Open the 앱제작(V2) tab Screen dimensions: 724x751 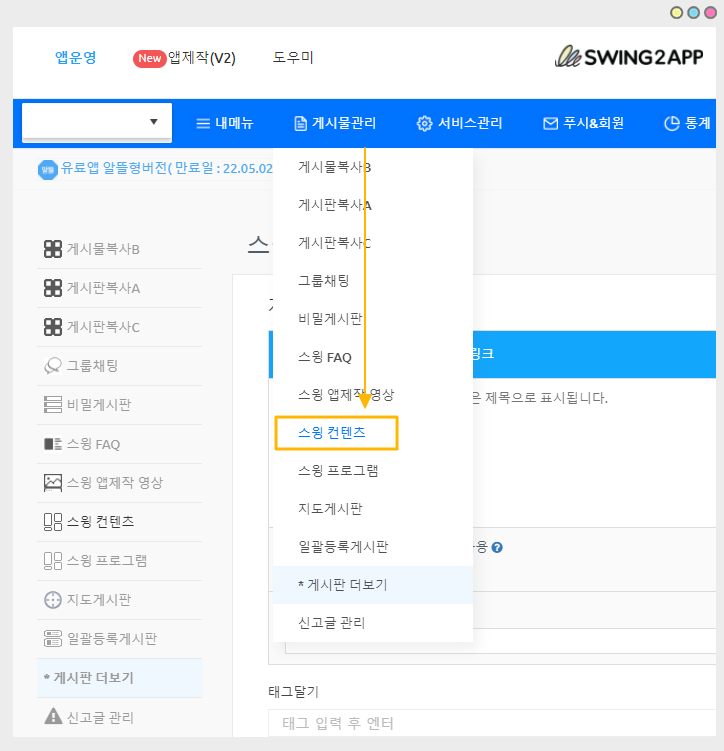click(x=185, y=58)
